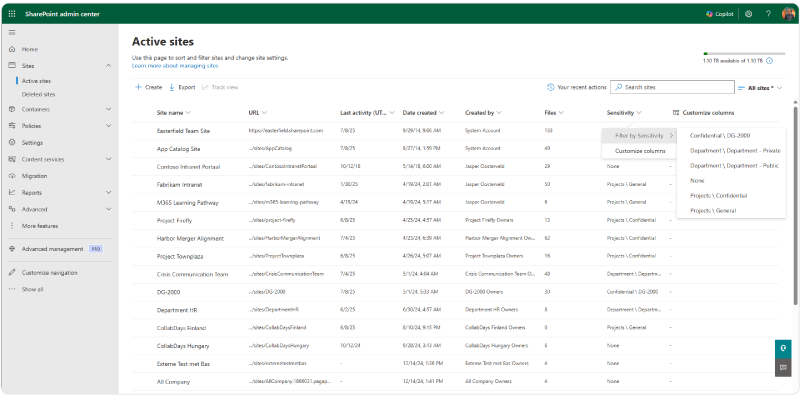This screenshot has width=801, height=400.
Task: Open the app launcher waffle icon
Action: [12, 13]
